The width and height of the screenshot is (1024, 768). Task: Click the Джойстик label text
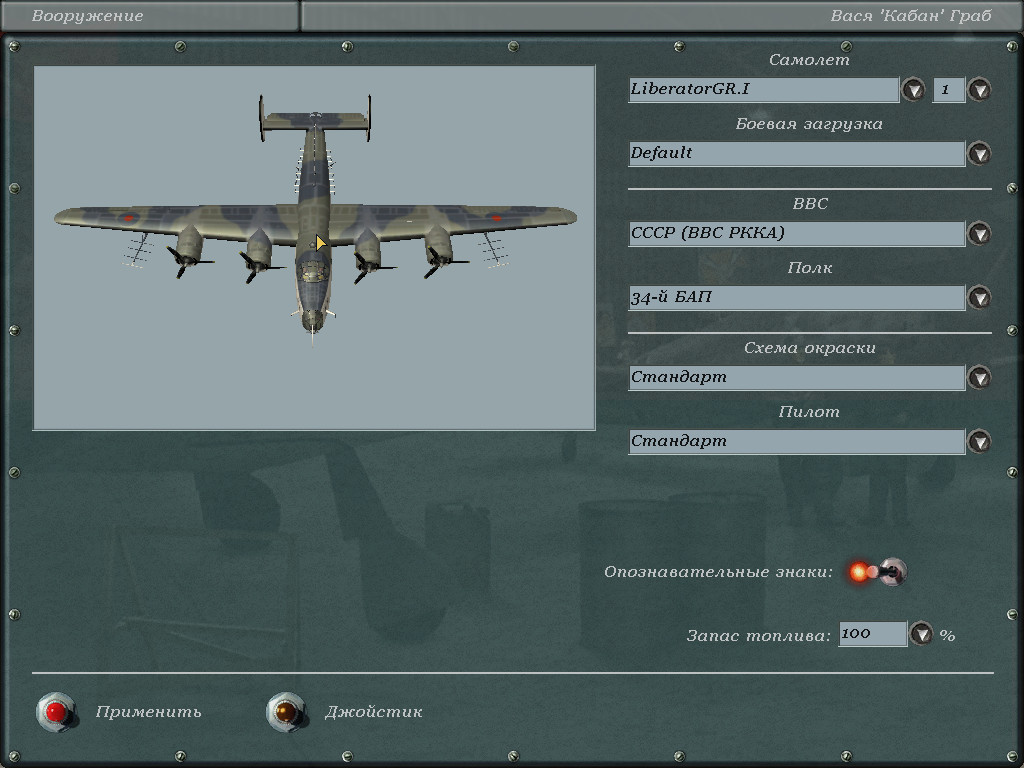click(x=374, y=712)
